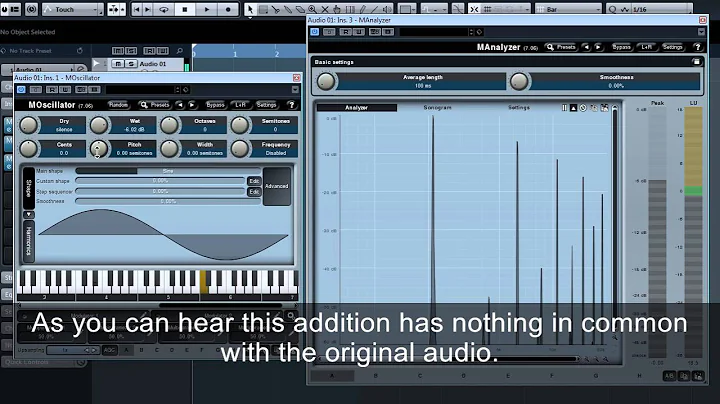
Task: Select the Glue tool
Action: (288, 9)
